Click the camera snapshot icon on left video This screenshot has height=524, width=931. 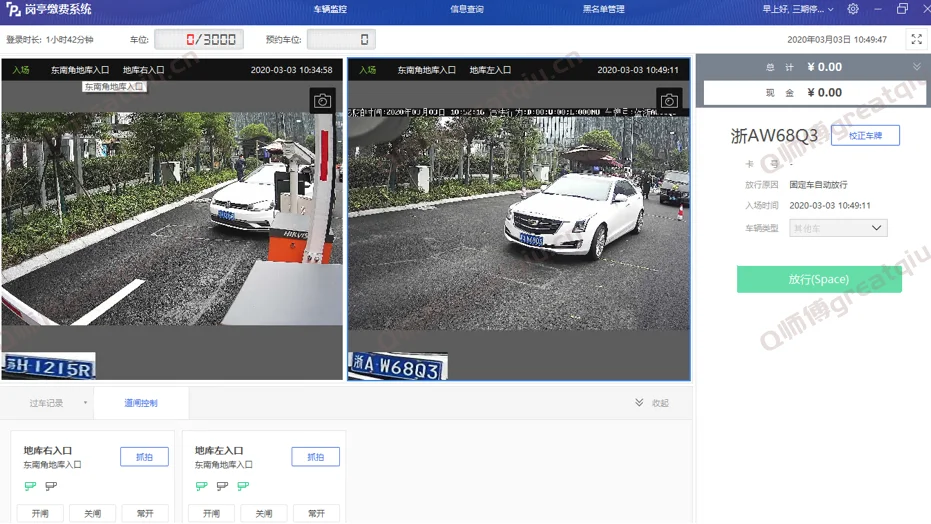click(322, 101)
